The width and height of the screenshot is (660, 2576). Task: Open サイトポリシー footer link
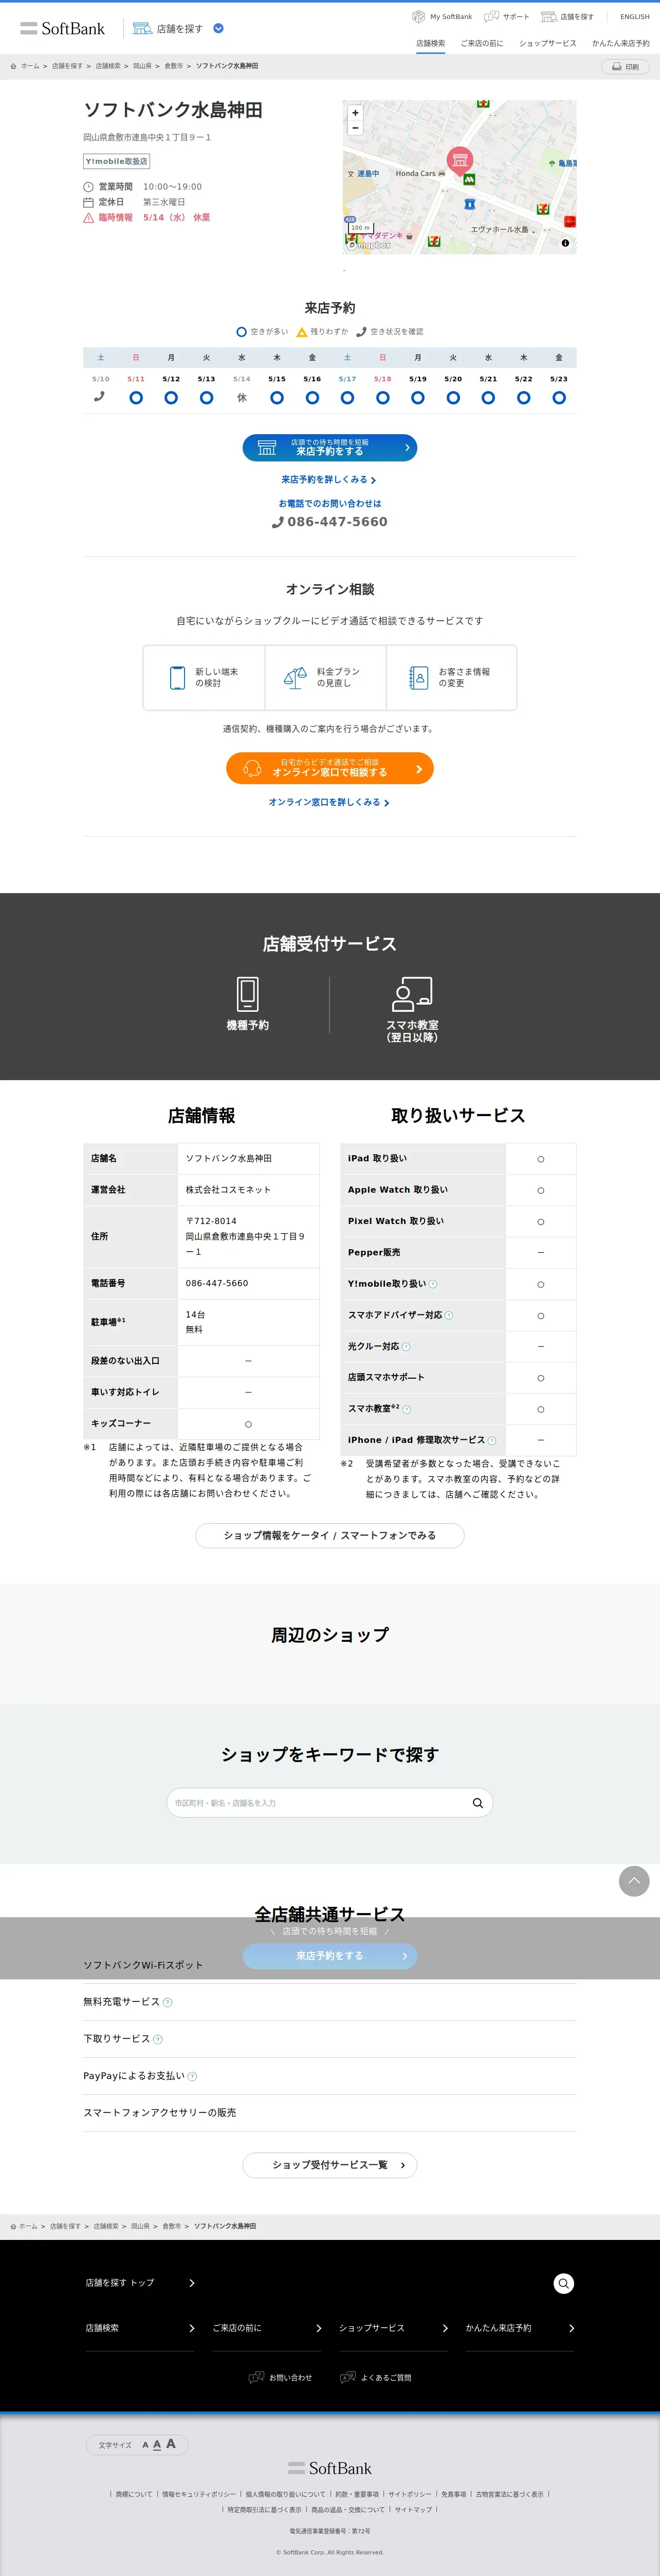(x=410, y=2494)
